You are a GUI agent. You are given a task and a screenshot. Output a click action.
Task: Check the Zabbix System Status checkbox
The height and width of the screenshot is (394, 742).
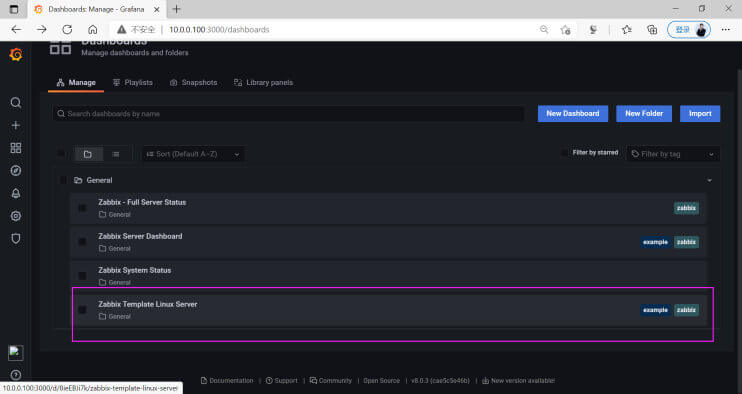(x=82, y=276)
